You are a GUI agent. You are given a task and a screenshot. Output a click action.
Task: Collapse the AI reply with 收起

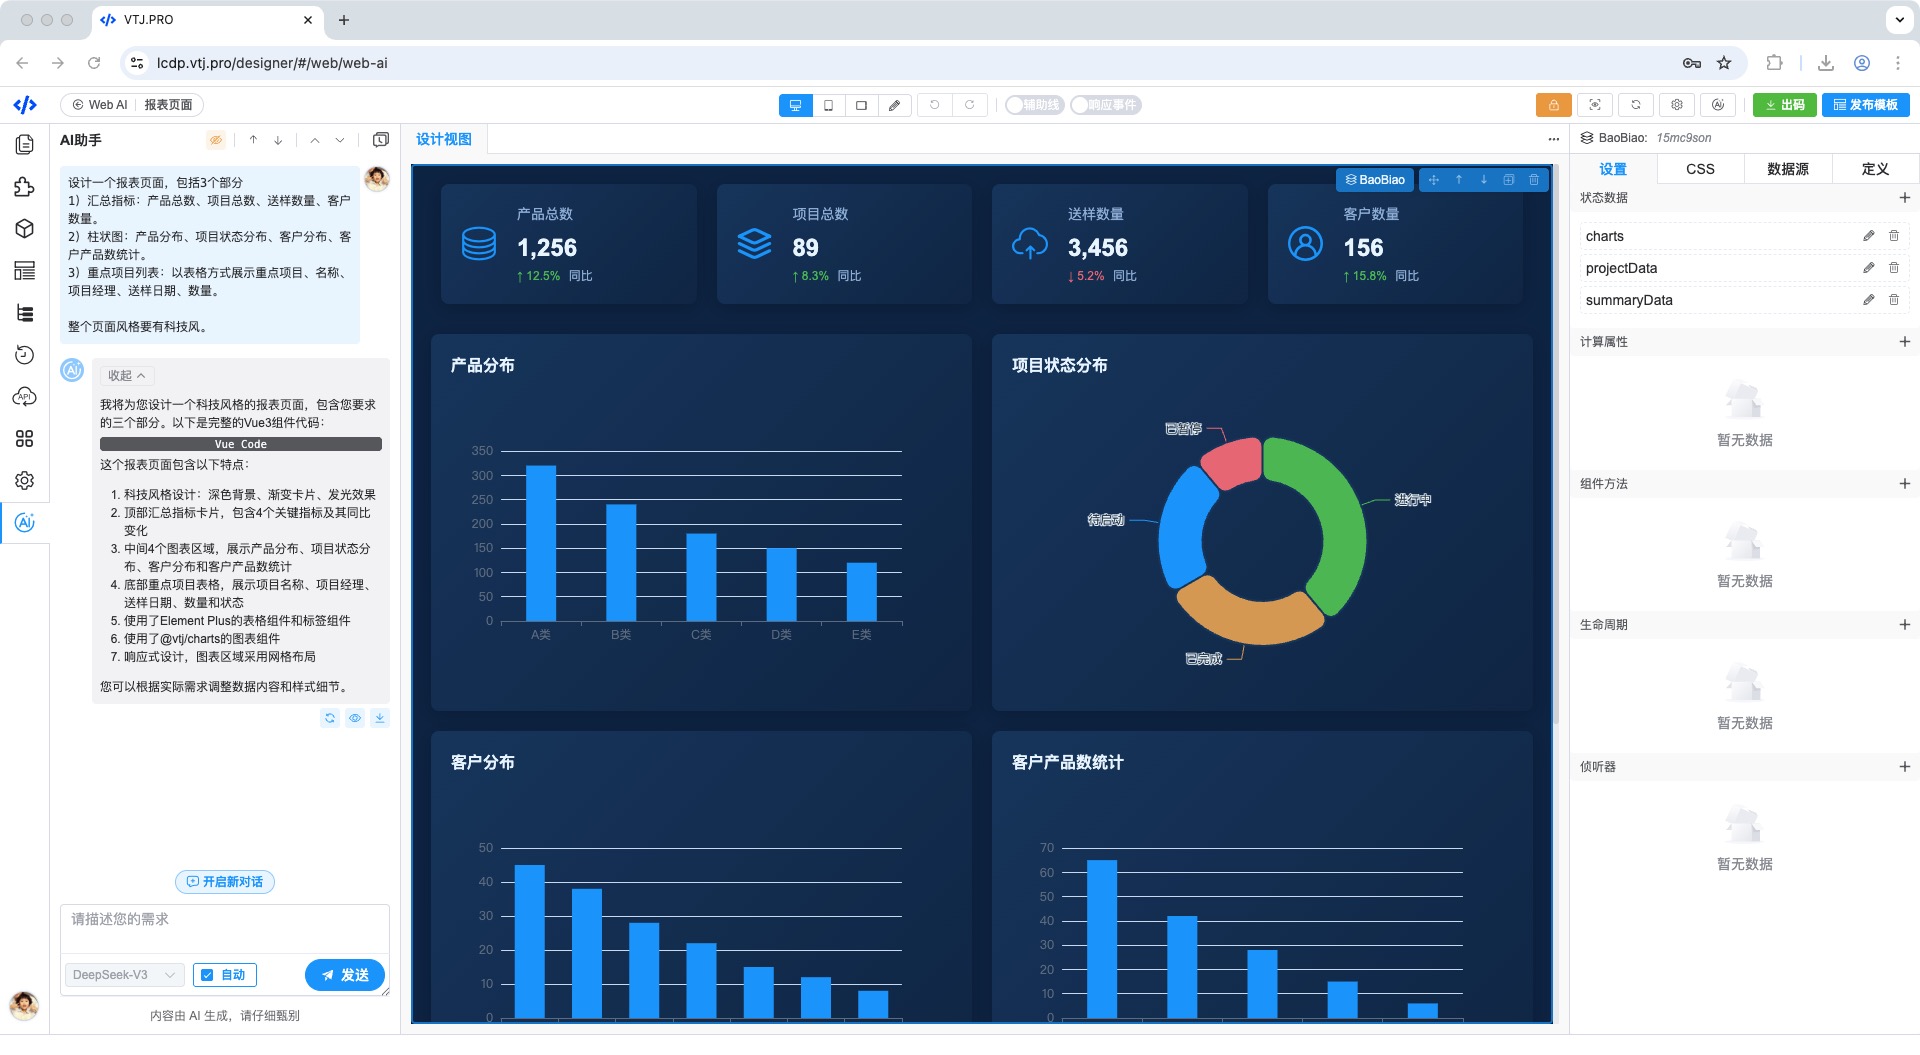(x=127, y=376)
